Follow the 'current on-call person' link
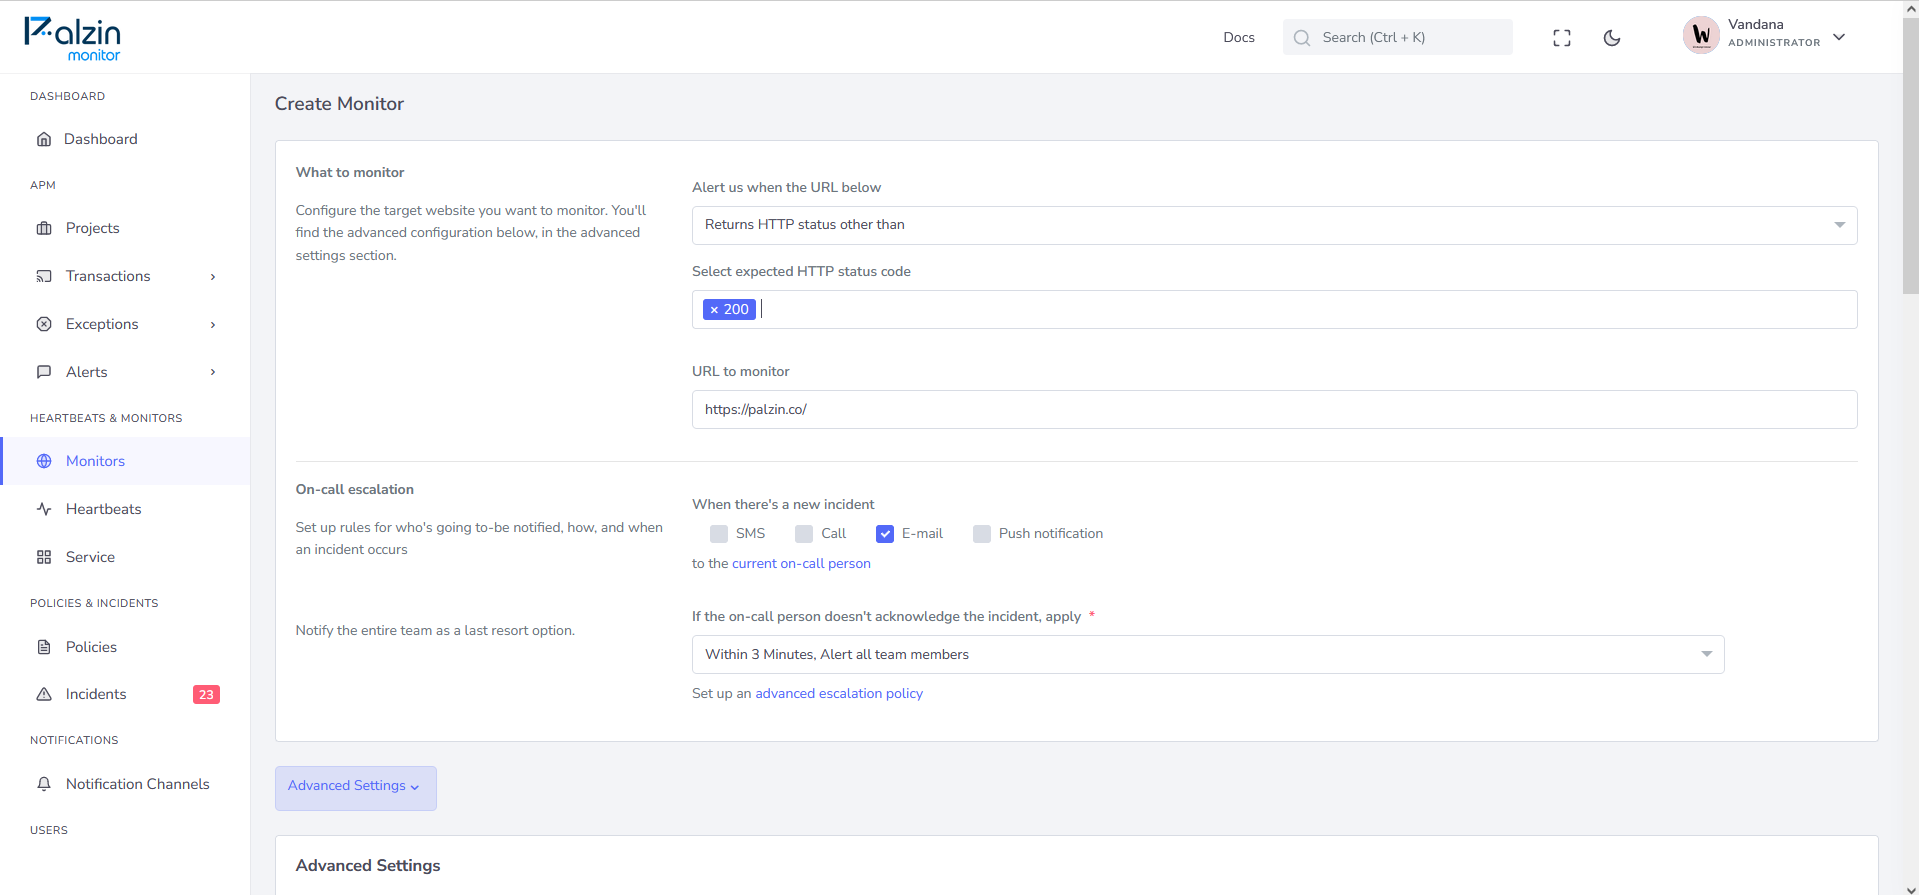1919x895 pixels. click(801, 564)
